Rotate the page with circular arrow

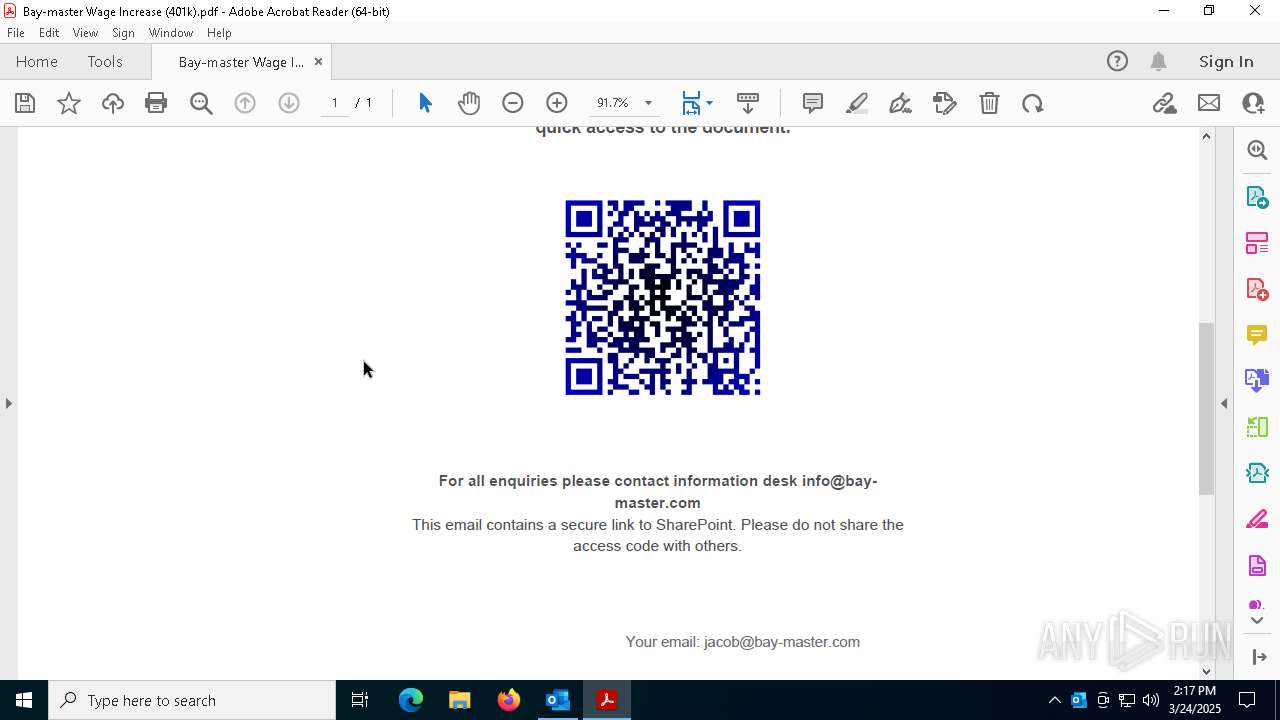click(x=1033, y=103)
